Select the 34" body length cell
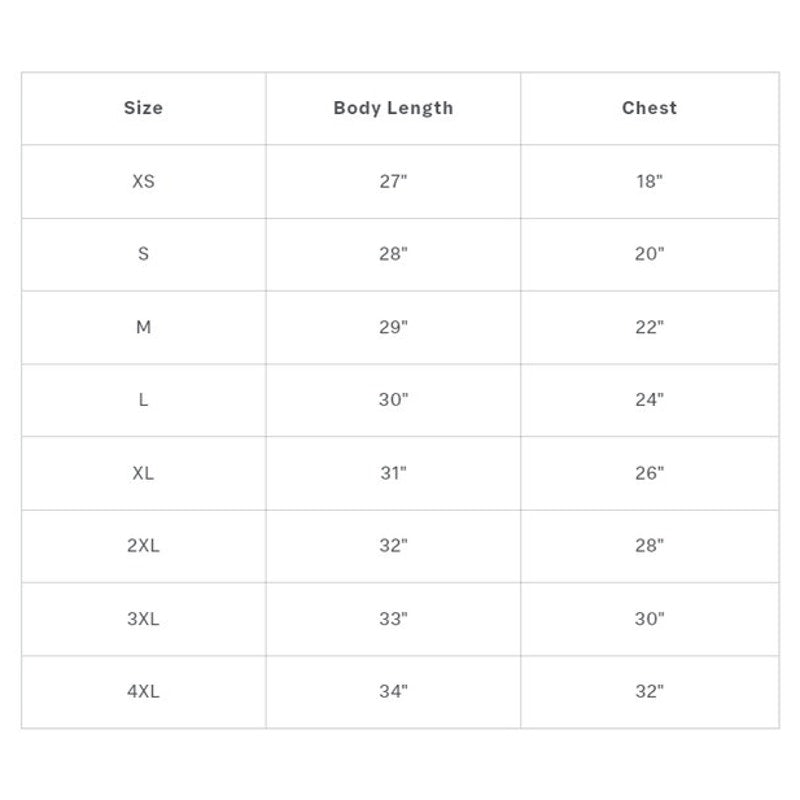This screenshot has width=800, height=800. (x=393, y=692)
